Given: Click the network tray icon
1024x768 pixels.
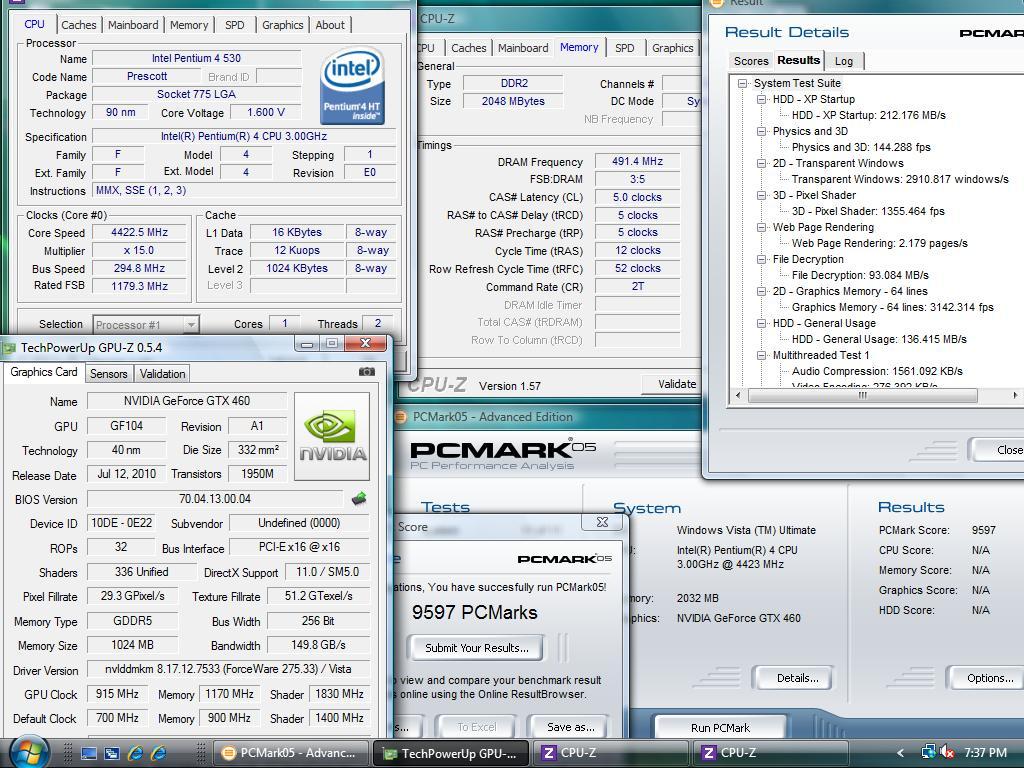Looking at the screenshot, I should point(928,752).
